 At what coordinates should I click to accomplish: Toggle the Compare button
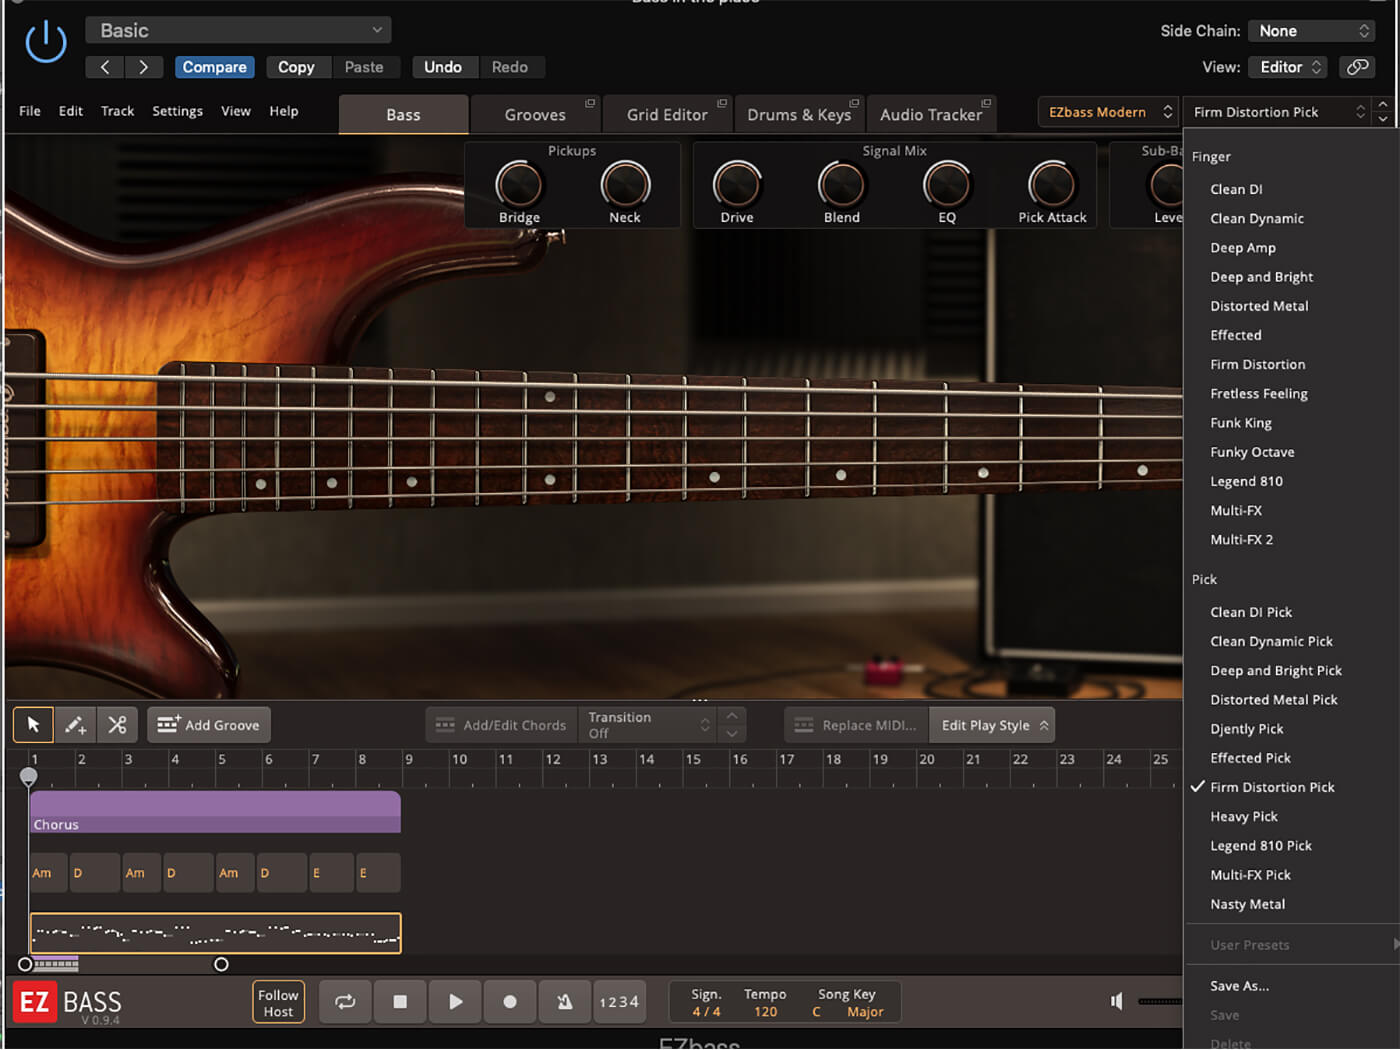214,67
